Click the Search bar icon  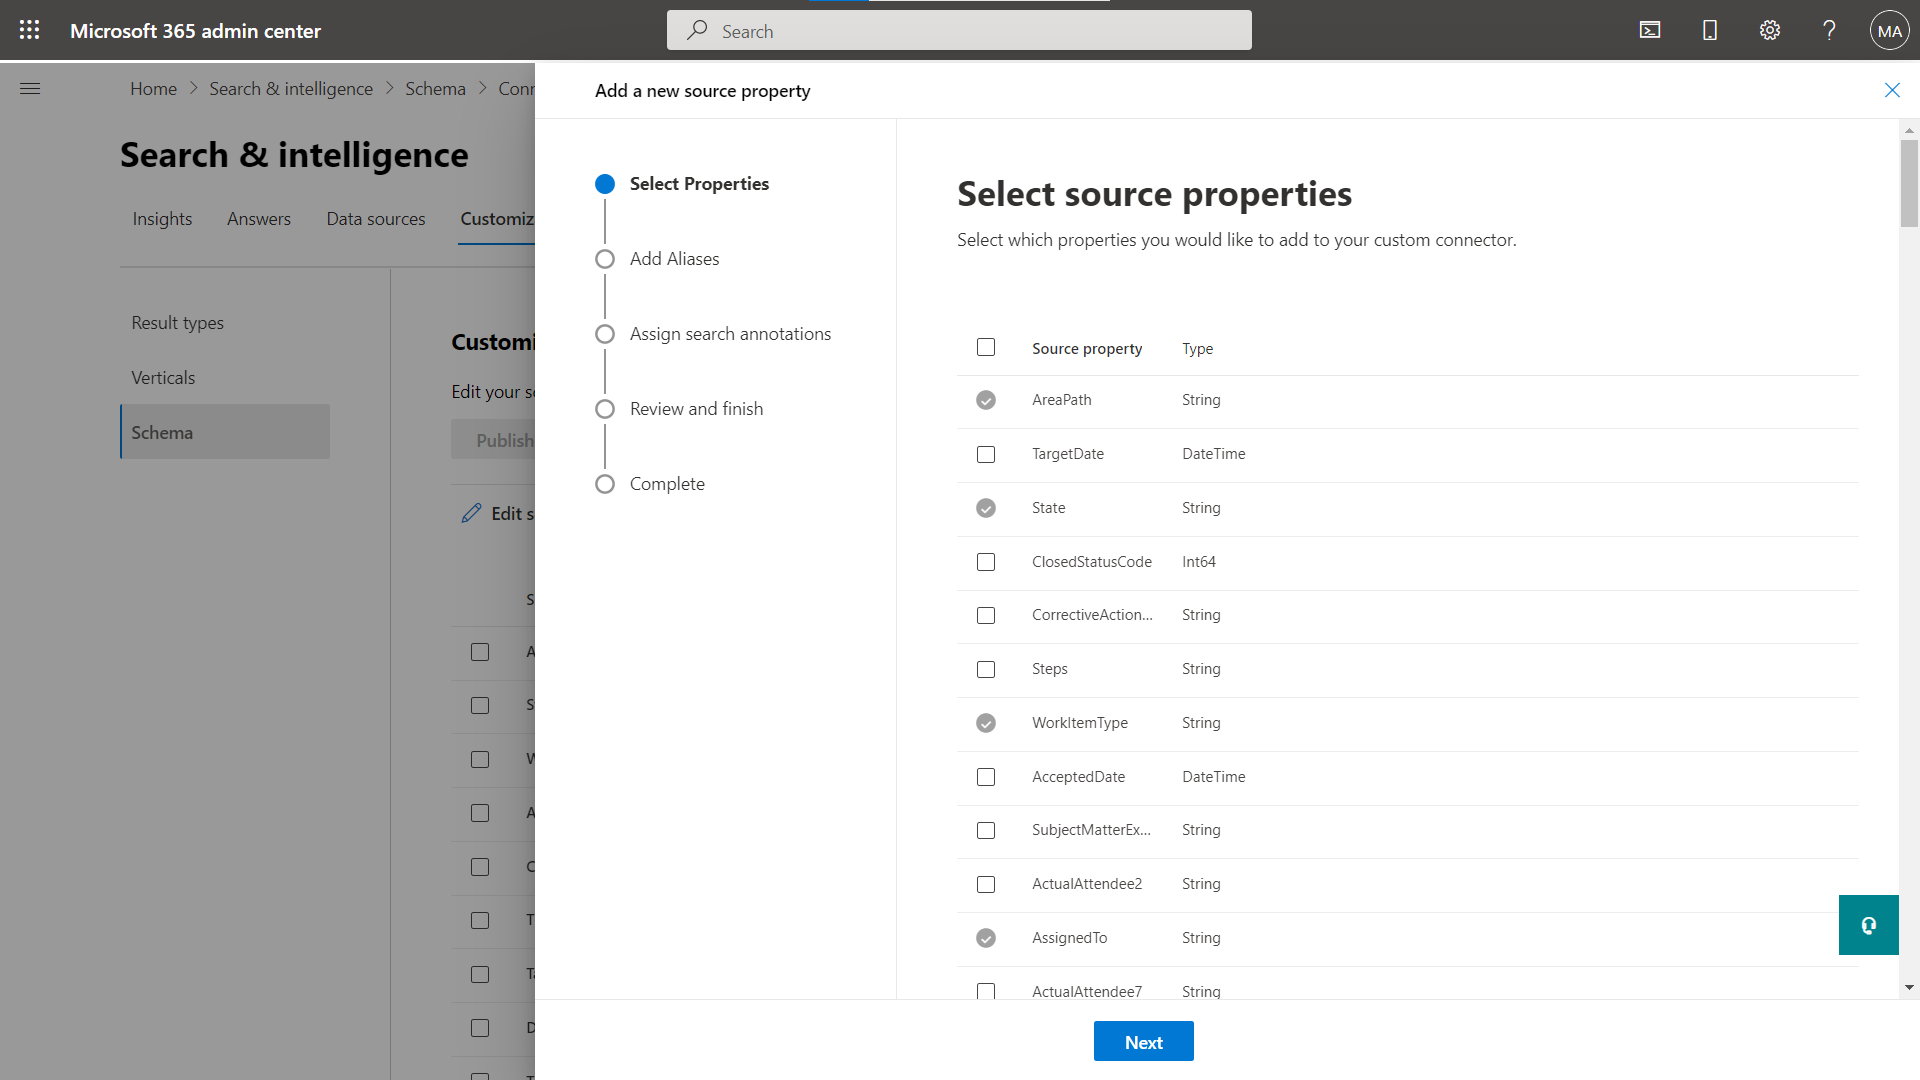(x=699, y=30)
